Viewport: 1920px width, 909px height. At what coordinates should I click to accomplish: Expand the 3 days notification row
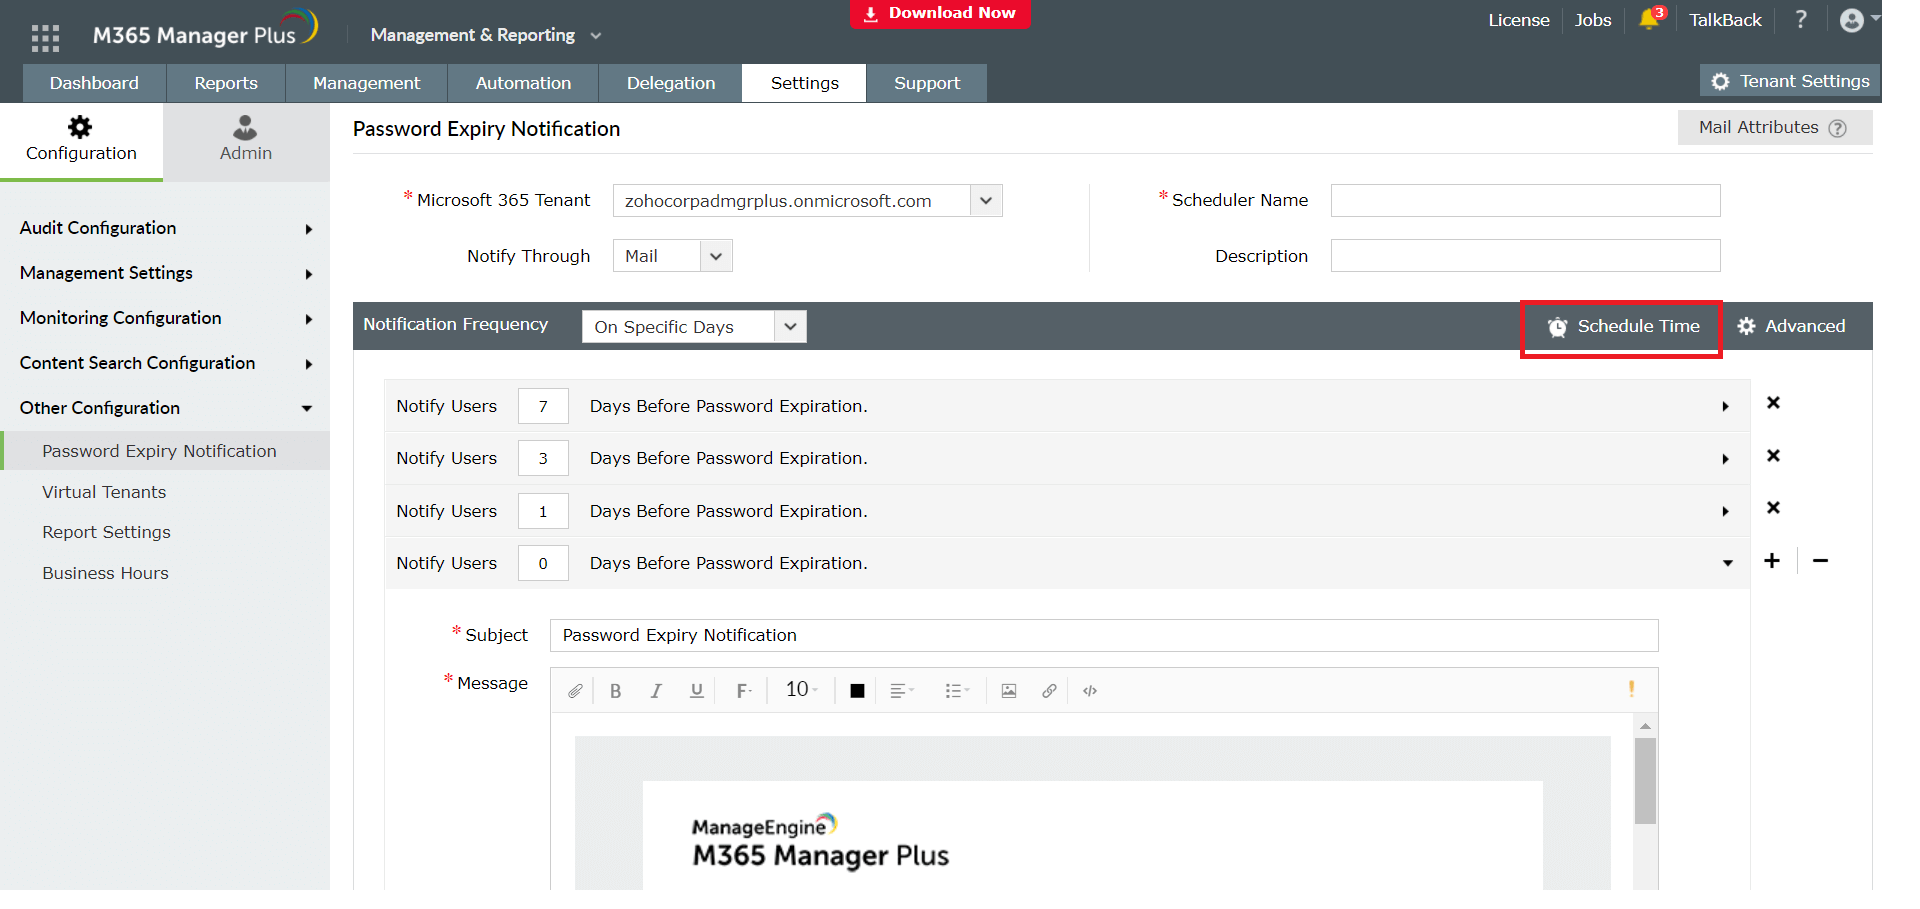tap(1726, 459)
